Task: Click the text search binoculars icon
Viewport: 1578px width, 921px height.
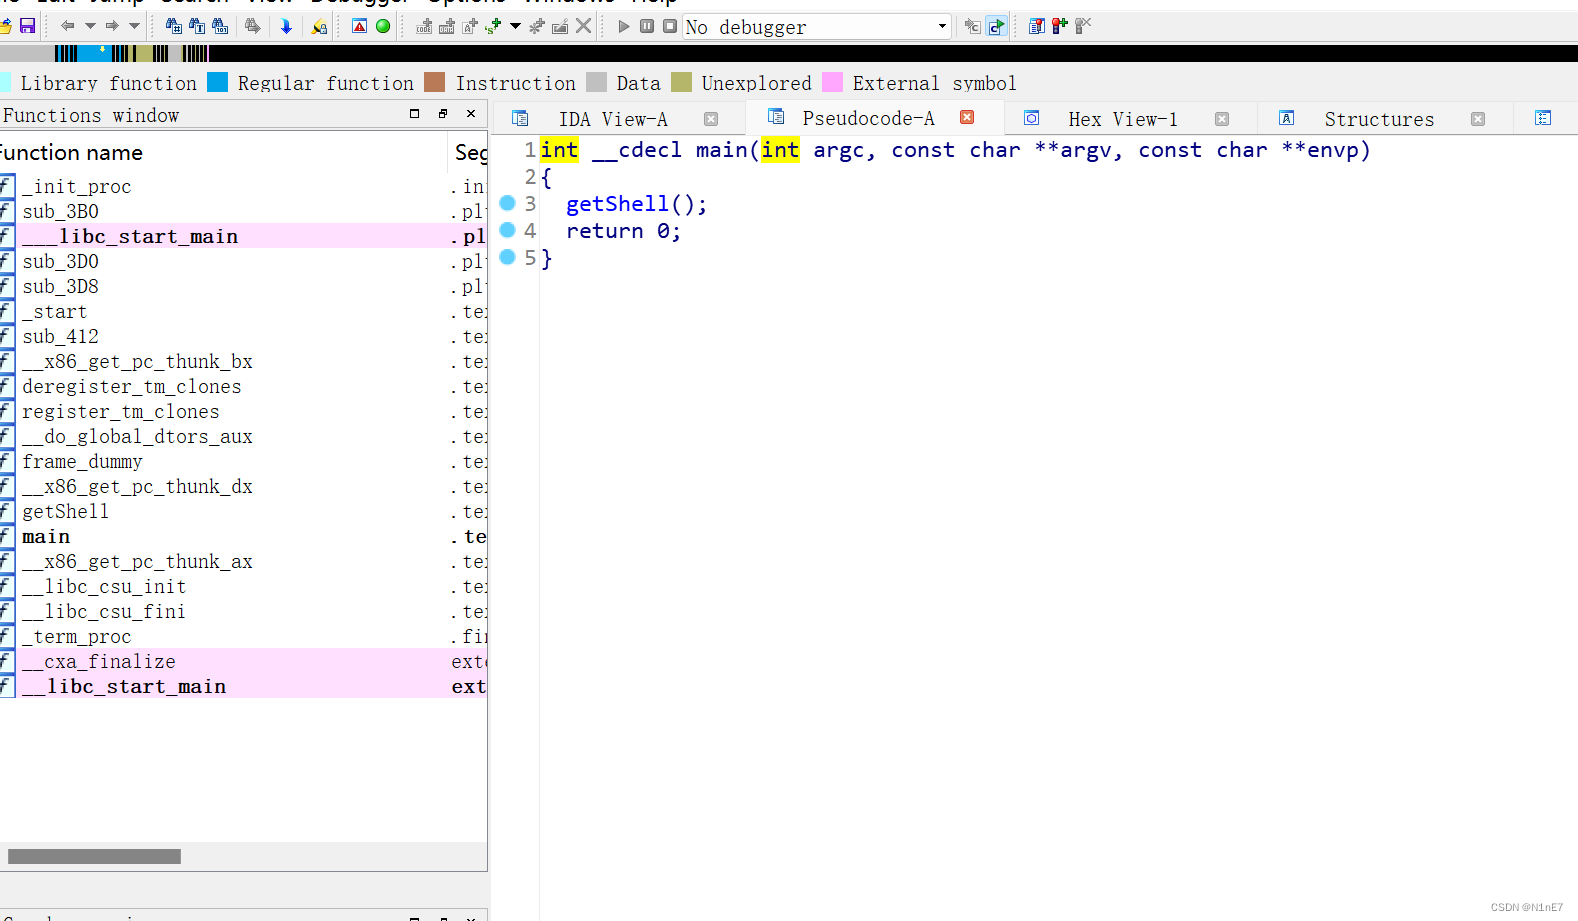Action: click(197, 26)
